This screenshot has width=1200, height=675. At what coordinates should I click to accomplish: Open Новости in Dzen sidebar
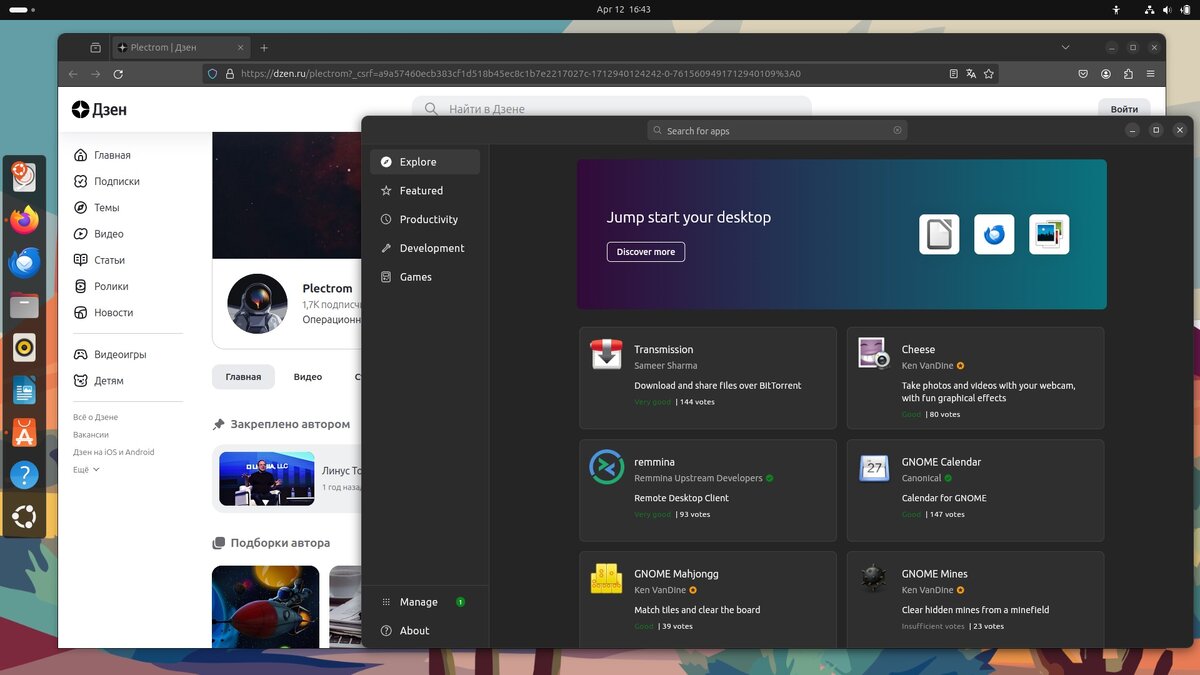click(x=104, y=313)
